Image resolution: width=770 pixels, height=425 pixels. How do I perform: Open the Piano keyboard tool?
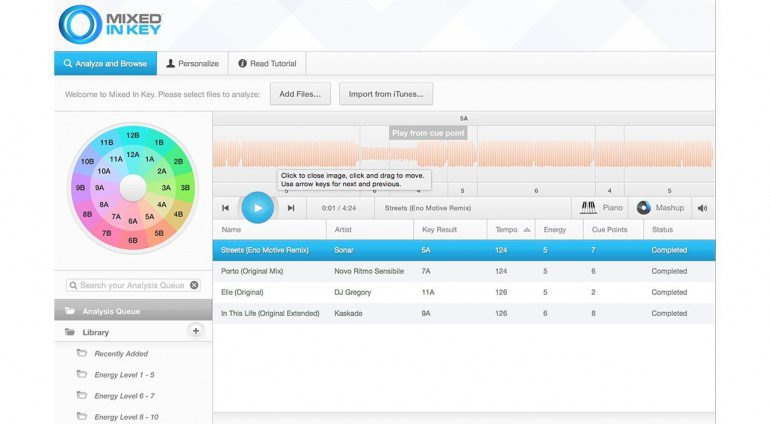pyautogui.click(x=602, y=208)
